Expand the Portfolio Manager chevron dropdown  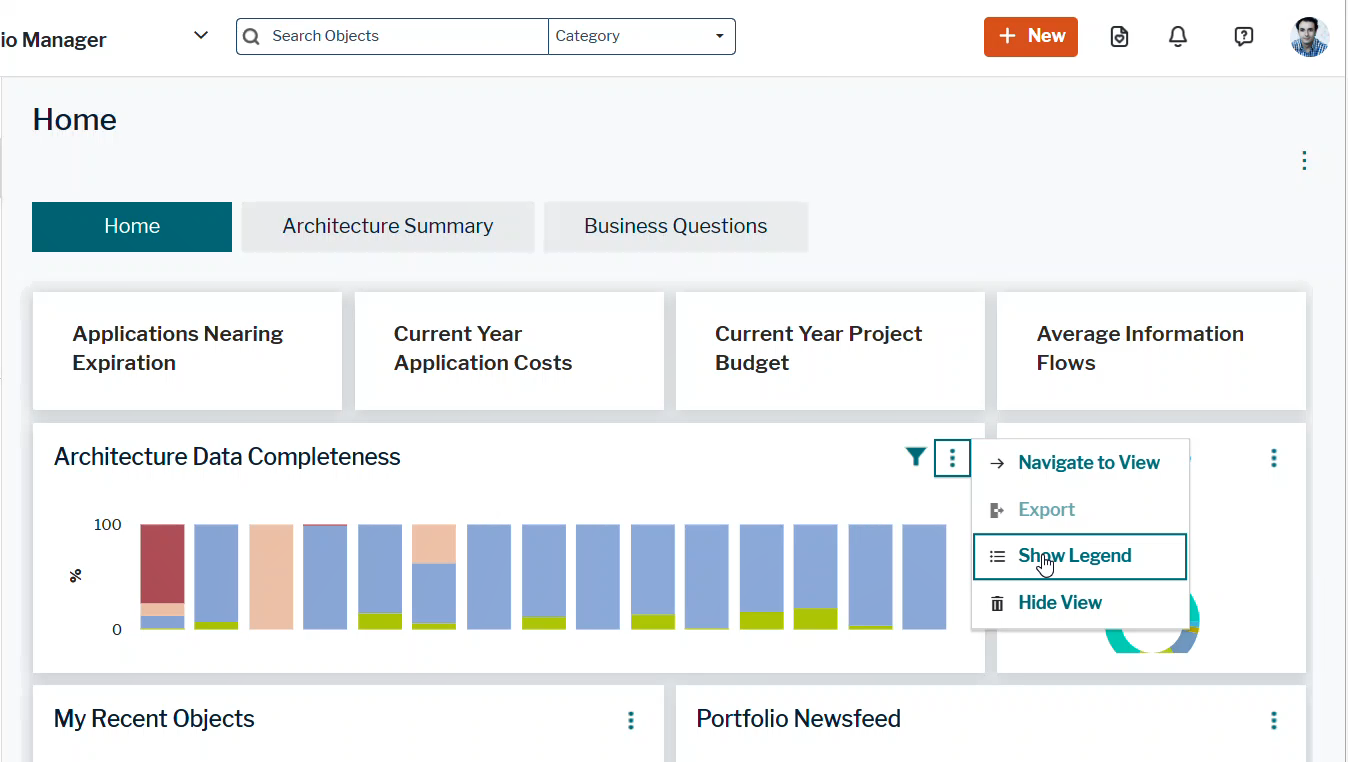coord(201,36)
